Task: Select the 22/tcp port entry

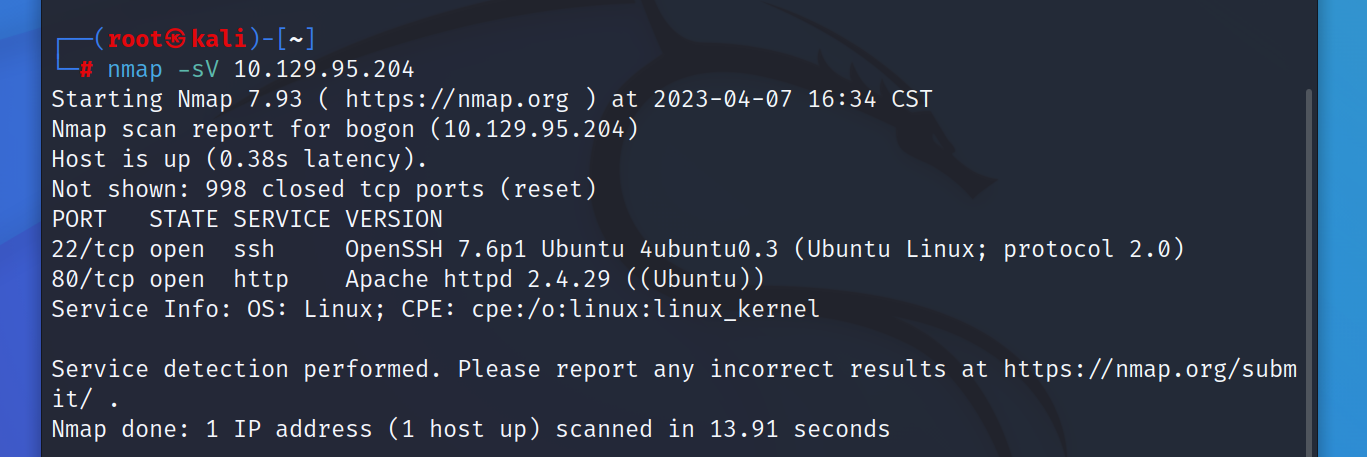Action: pyautogui.click(x=93, y=249)
